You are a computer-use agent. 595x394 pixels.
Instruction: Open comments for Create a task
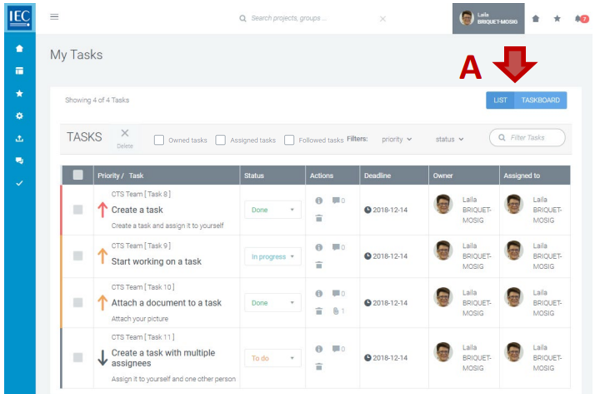[x=338, y=200]
